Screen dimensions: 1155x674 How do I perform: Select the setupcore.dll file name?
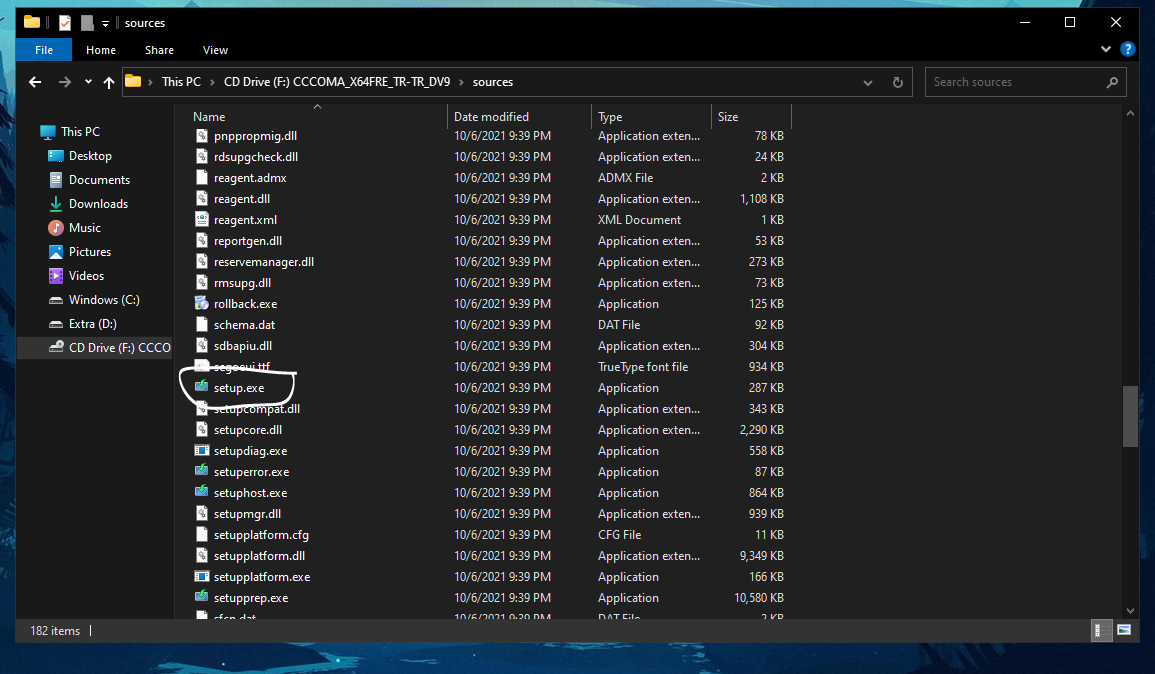pos(248,429)
